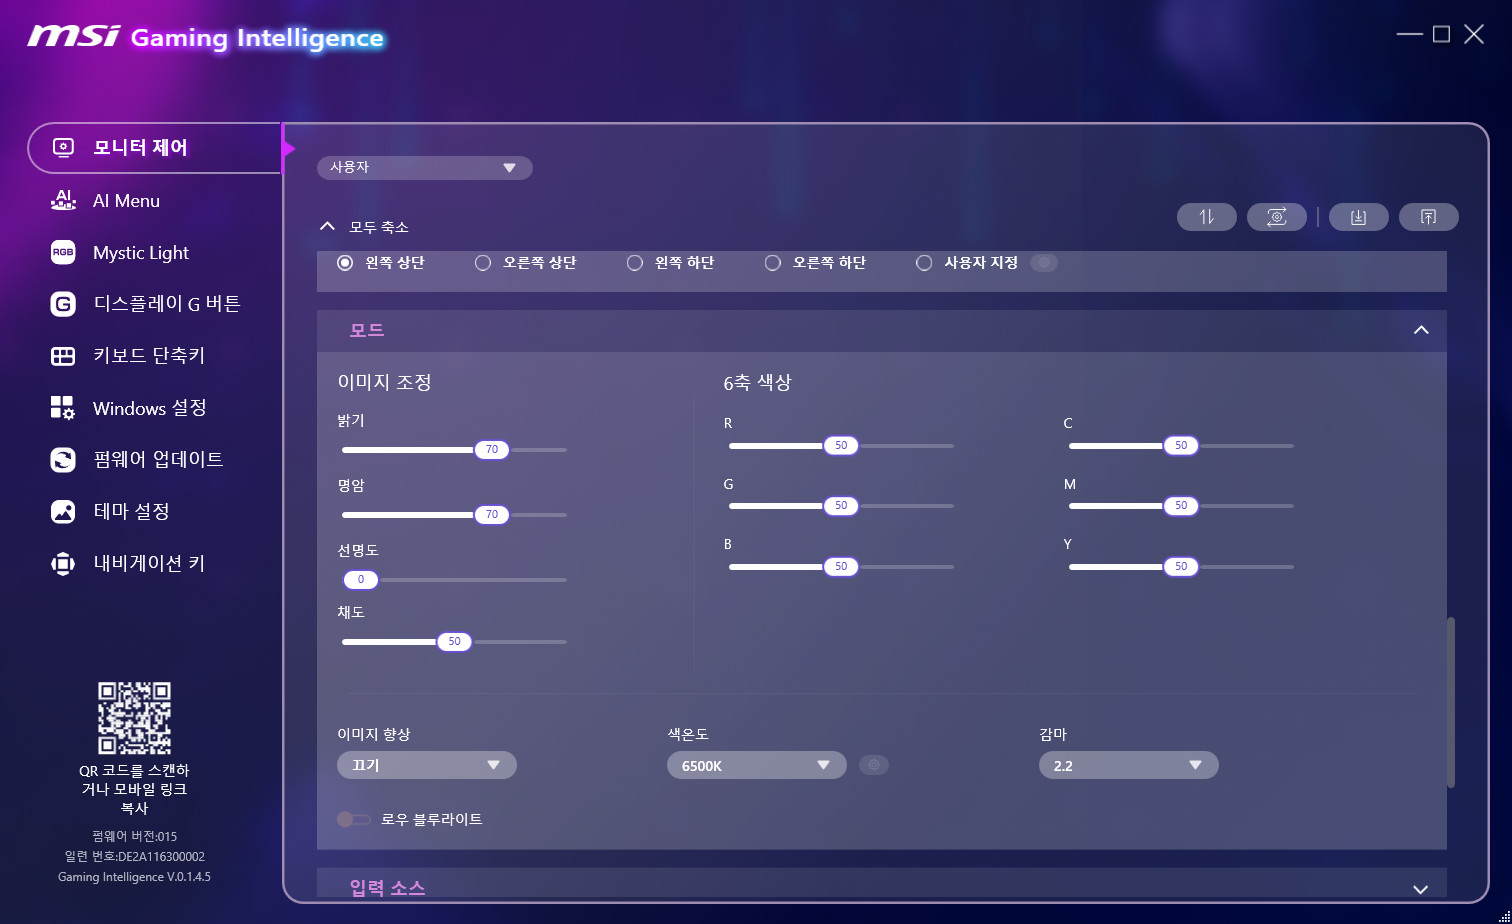Click the C color axis slider
Image resolution: width=1512 pixels, height=924 pixels.
[1181, 446]
